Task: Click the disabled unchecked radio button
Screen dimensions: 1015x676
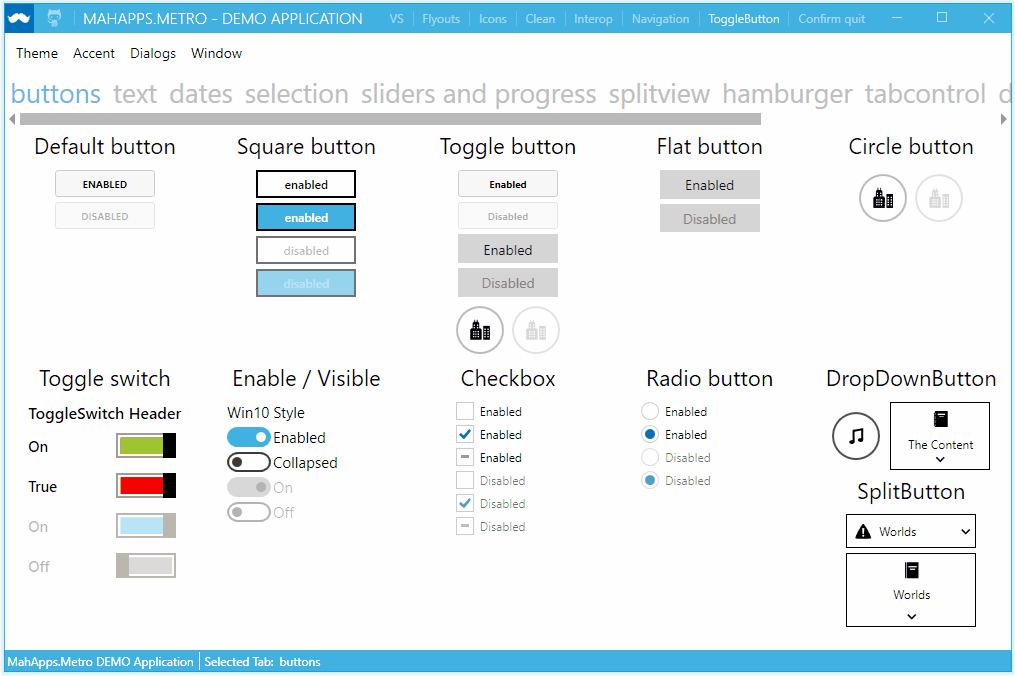Action: tap(650, 457)
